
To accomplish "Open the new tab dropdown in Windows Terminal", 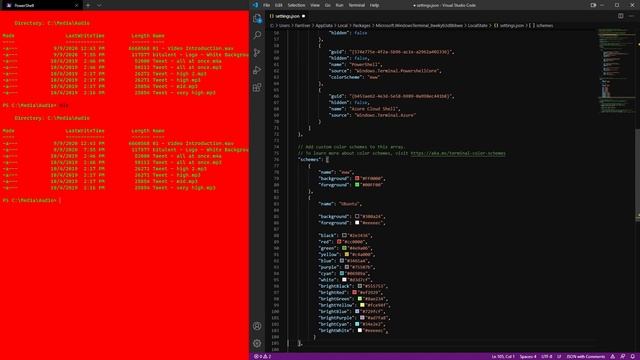I will (99, 5).
